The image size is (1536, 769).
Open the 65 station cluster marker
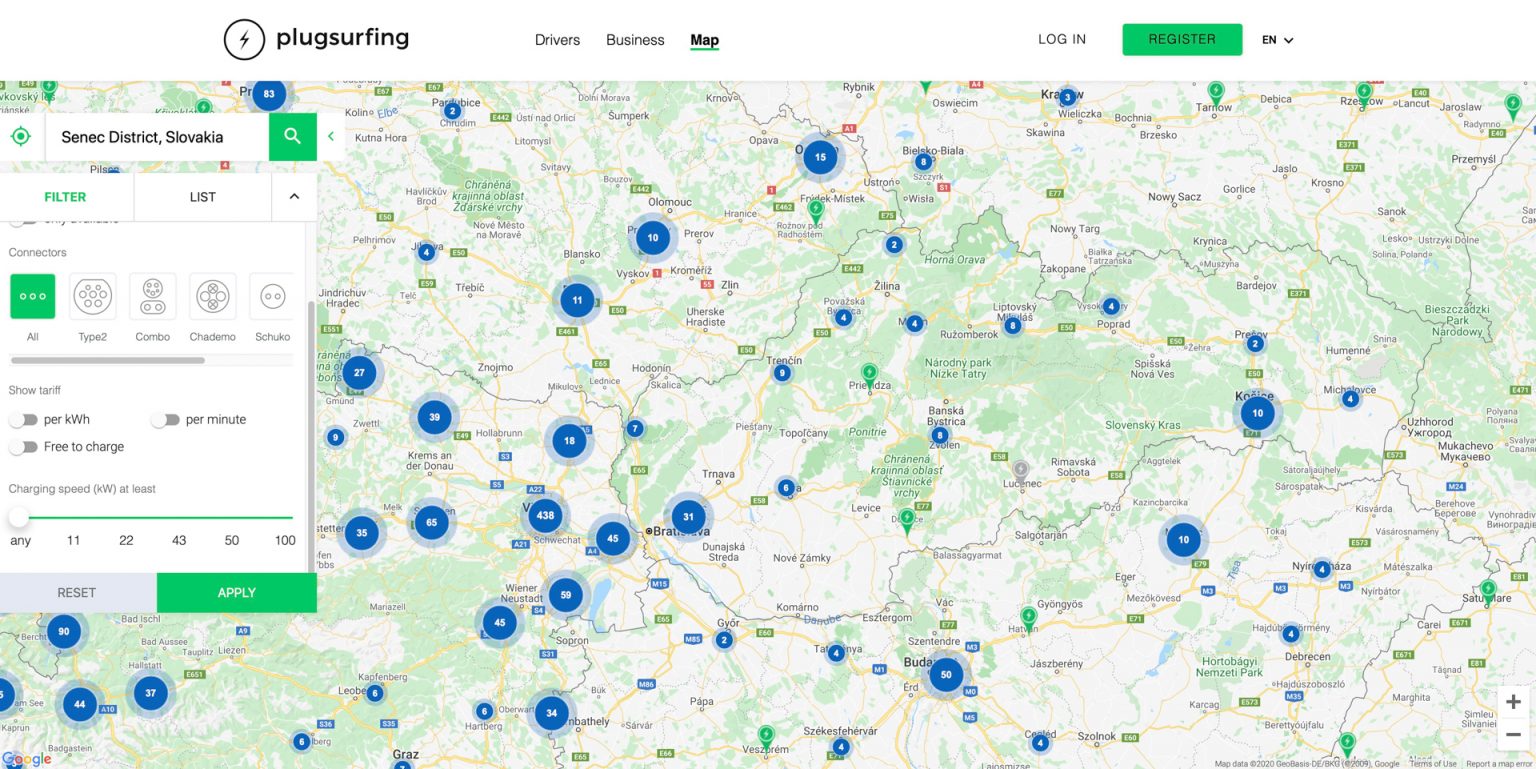coord(432,522)
